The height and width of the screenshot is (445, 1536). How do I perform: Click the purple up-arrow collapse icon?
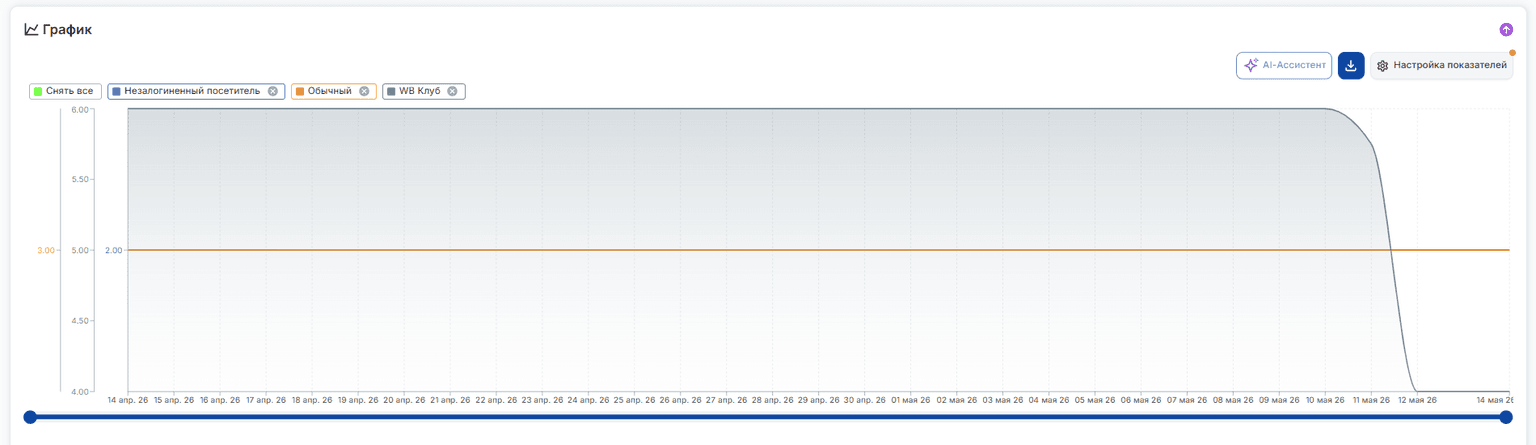pos(1506,30)
